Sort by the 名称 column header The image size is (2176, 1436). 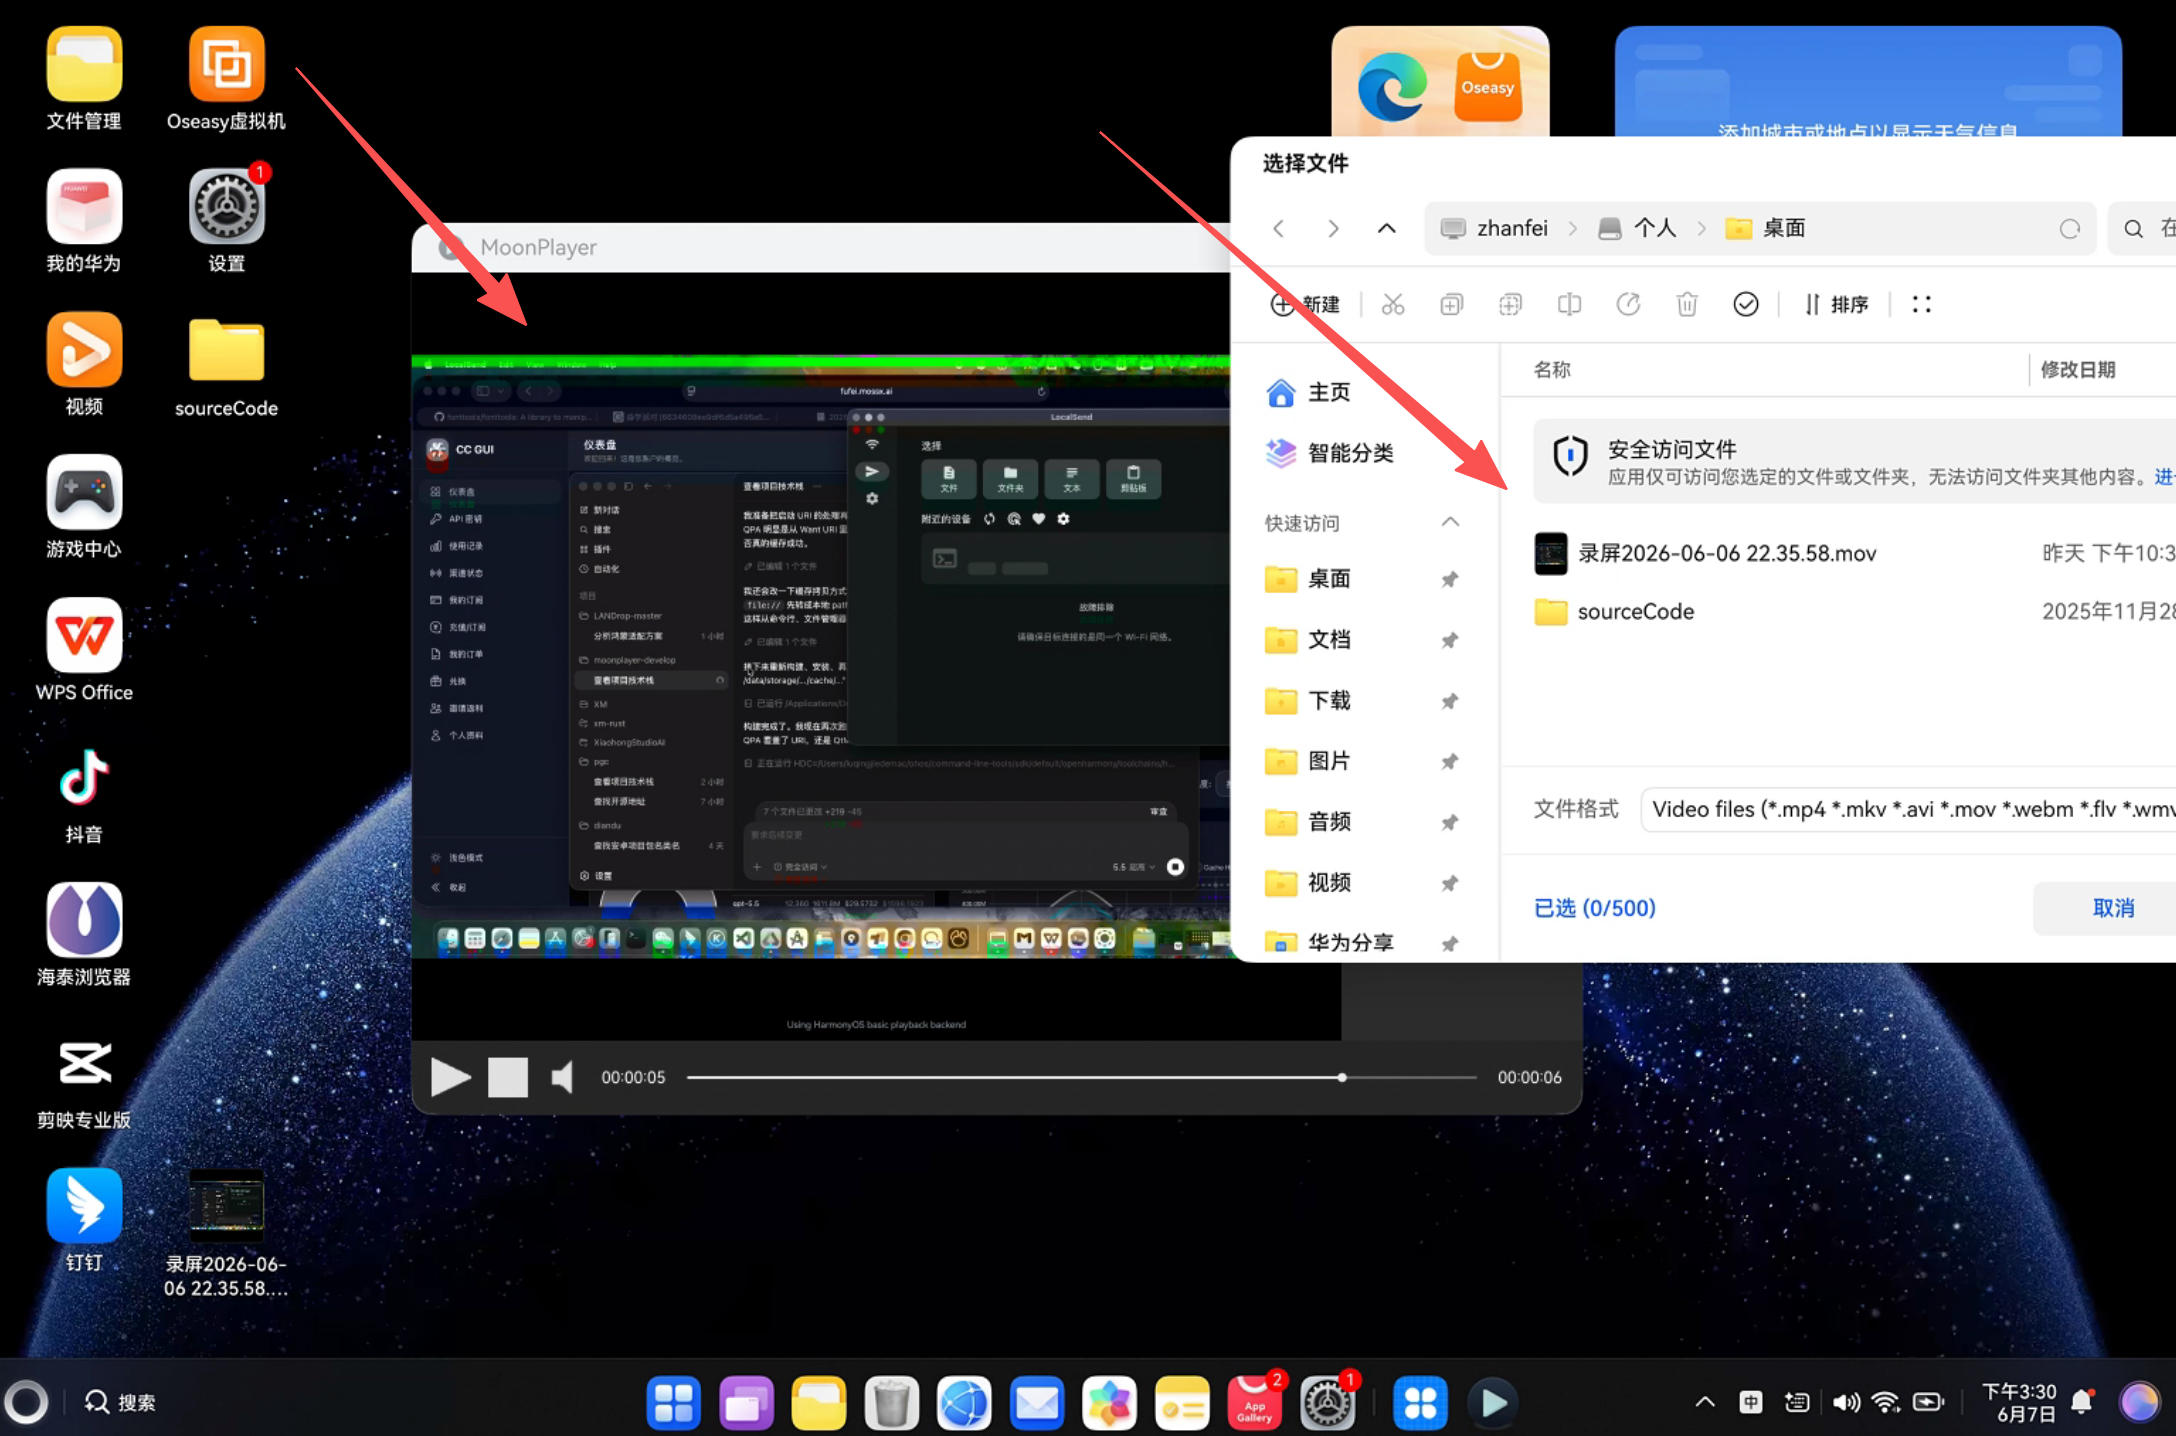coord(1552,370)
